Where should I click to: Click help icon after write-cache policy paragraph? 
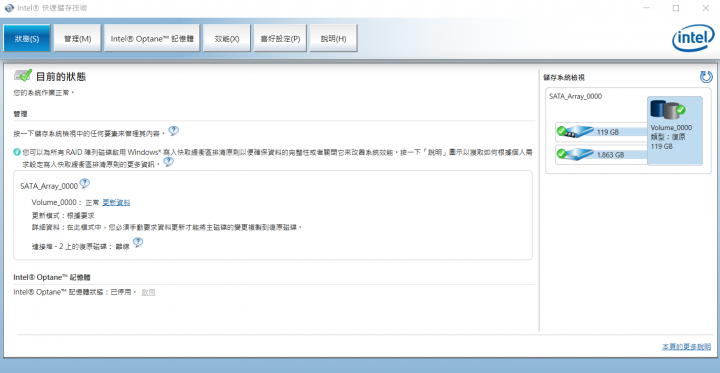[169, 162]
